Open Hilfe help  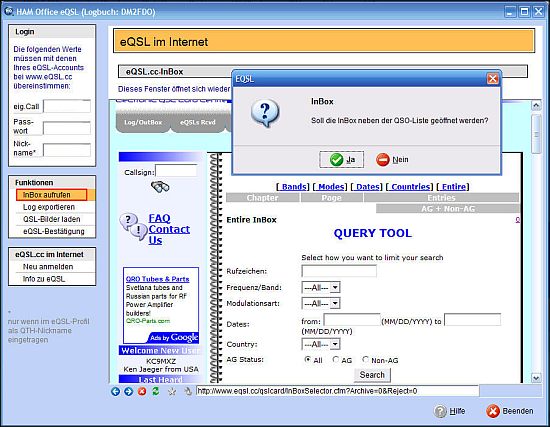point(450,411)
